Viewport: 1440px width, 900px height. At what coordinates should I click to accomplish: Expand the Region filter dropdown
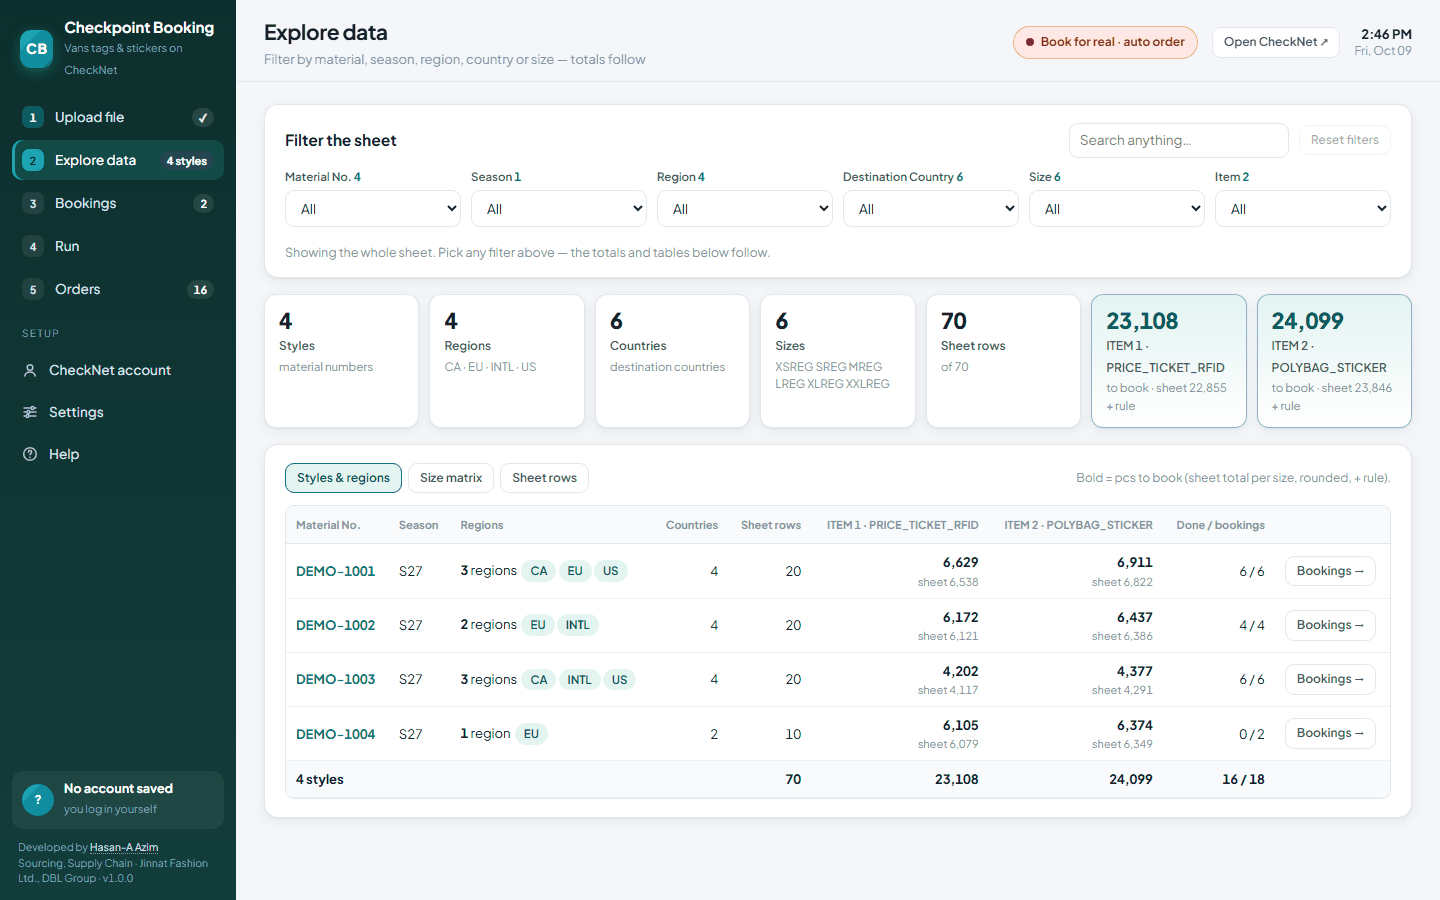[745, 209]
